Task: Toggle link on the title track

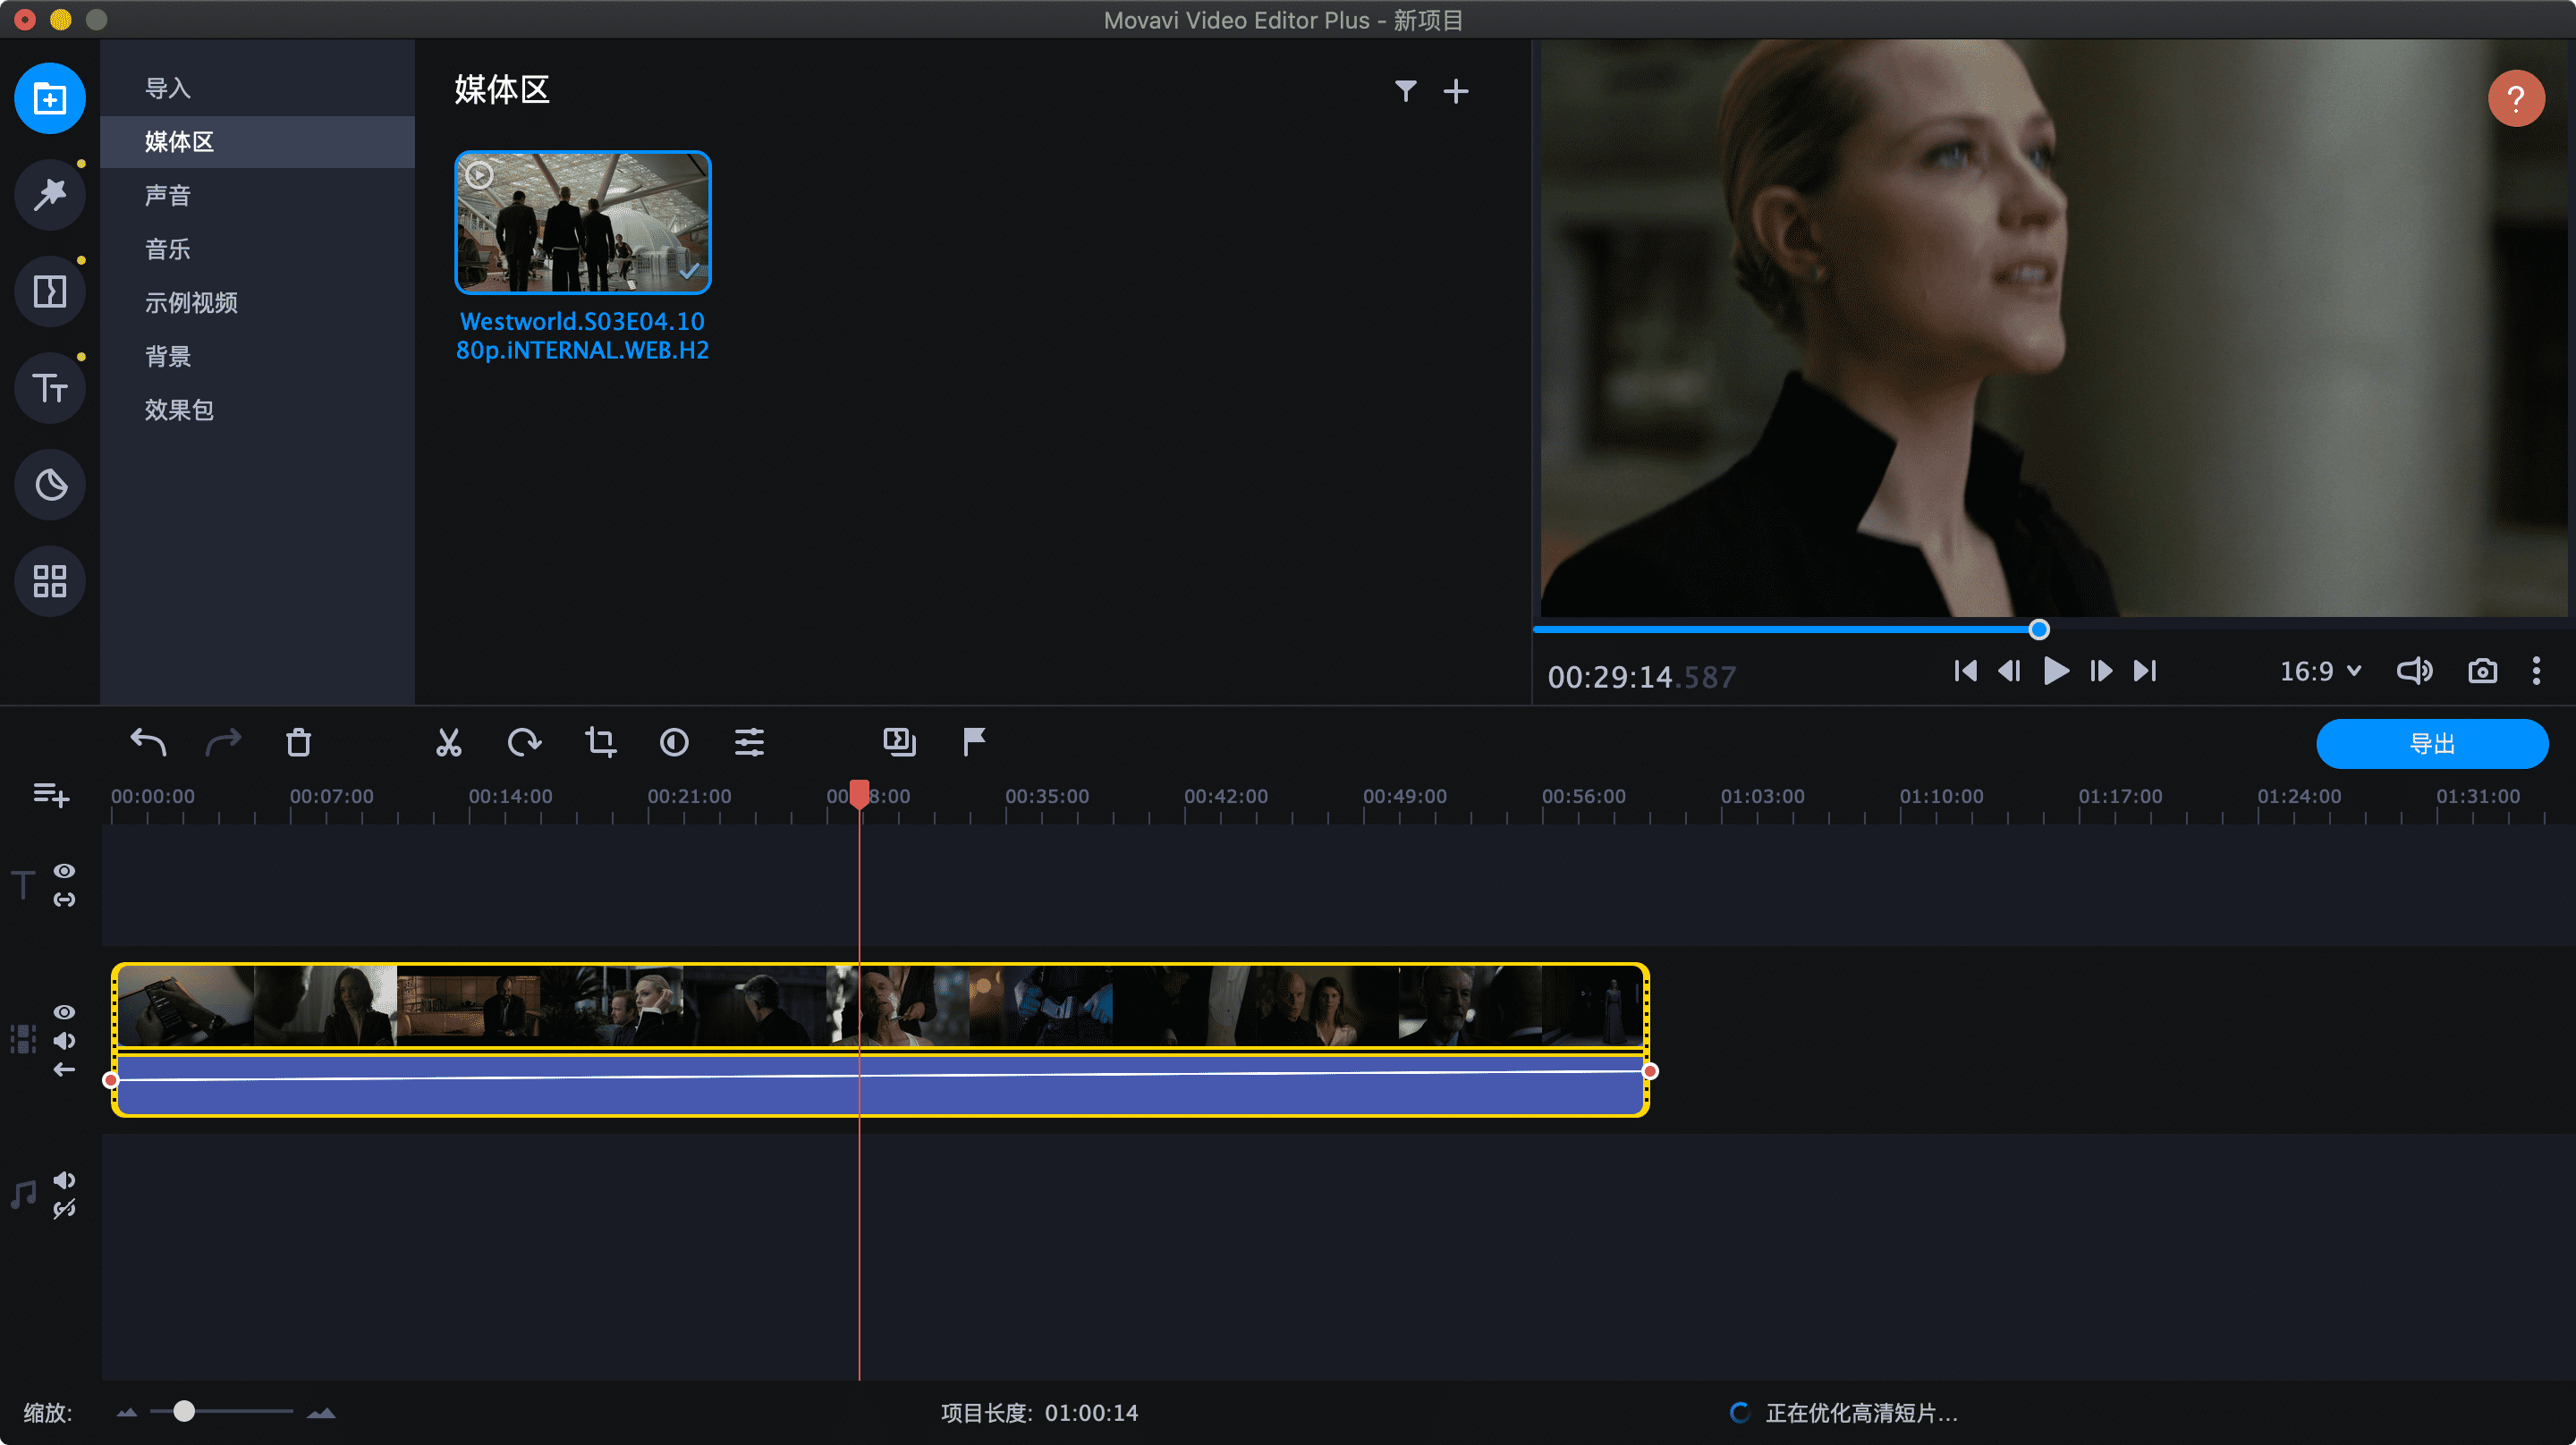Action: pos(64,900)
